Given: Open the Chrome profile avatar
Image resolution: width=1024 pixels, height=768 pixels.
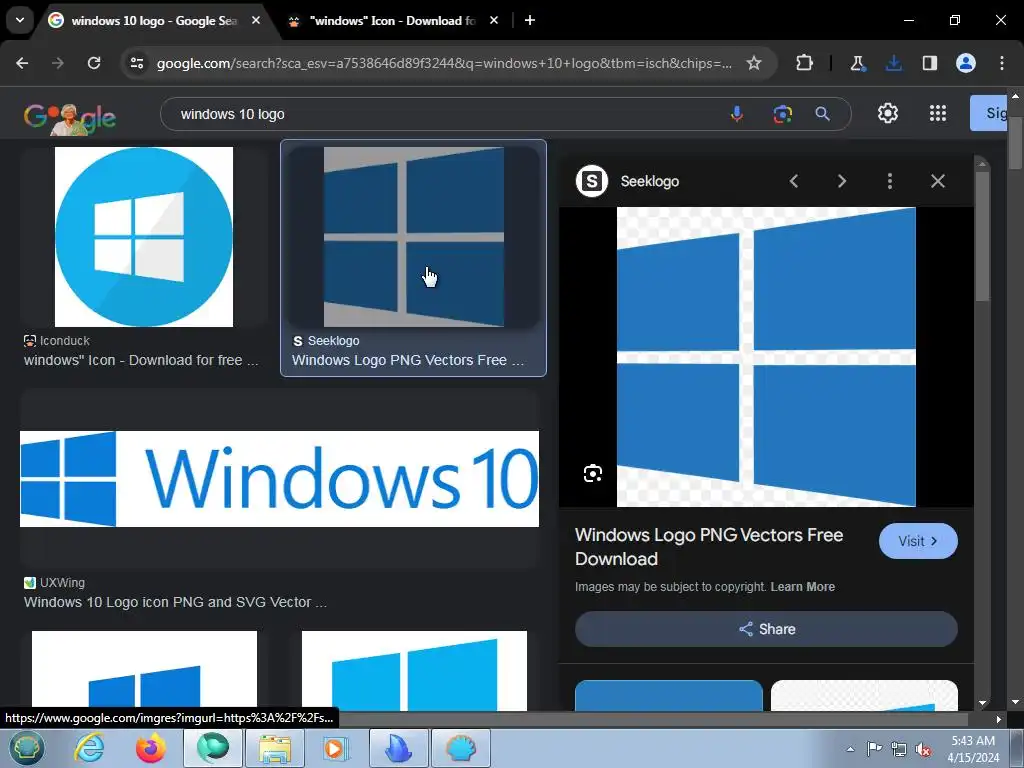Looking at the screenshot, I should [x=966, y=63].
